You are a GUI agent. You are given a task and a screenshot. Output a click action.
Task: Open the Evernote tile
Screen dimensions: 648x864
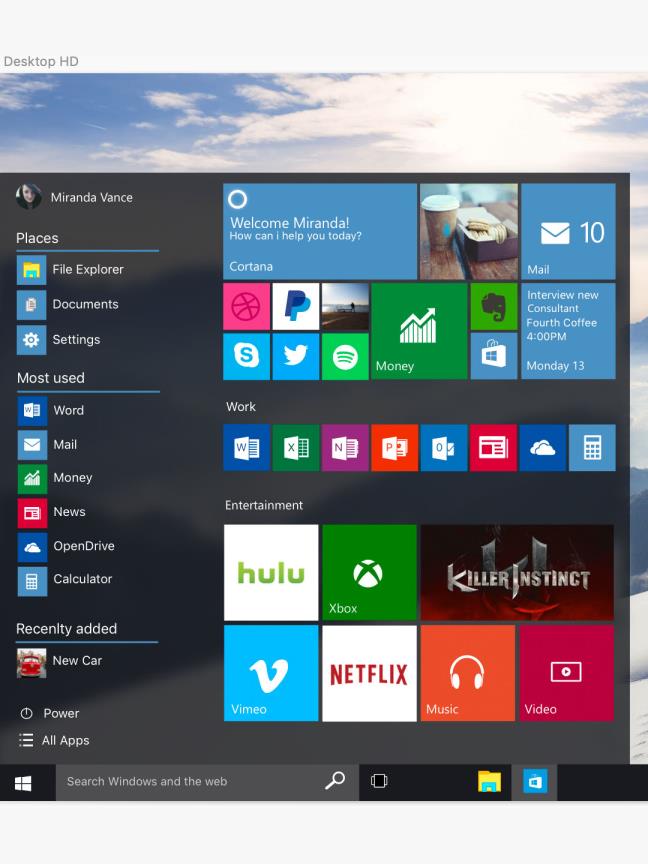[x=494, y=306]
